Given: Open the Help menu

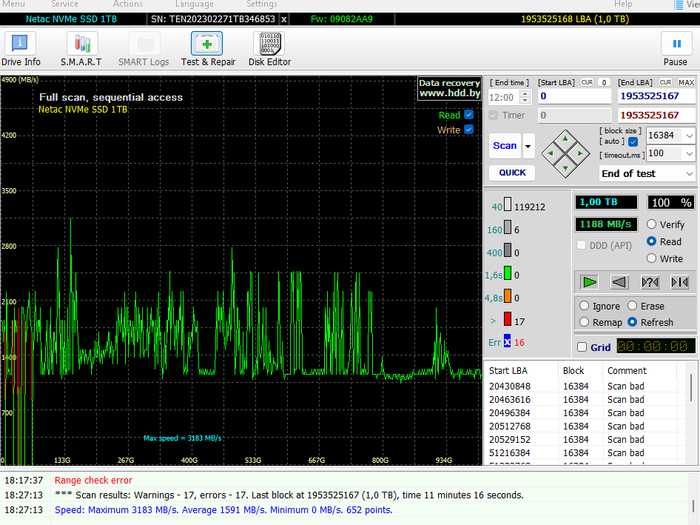Looking at the screenshot, I should click(x=623, y=4).
